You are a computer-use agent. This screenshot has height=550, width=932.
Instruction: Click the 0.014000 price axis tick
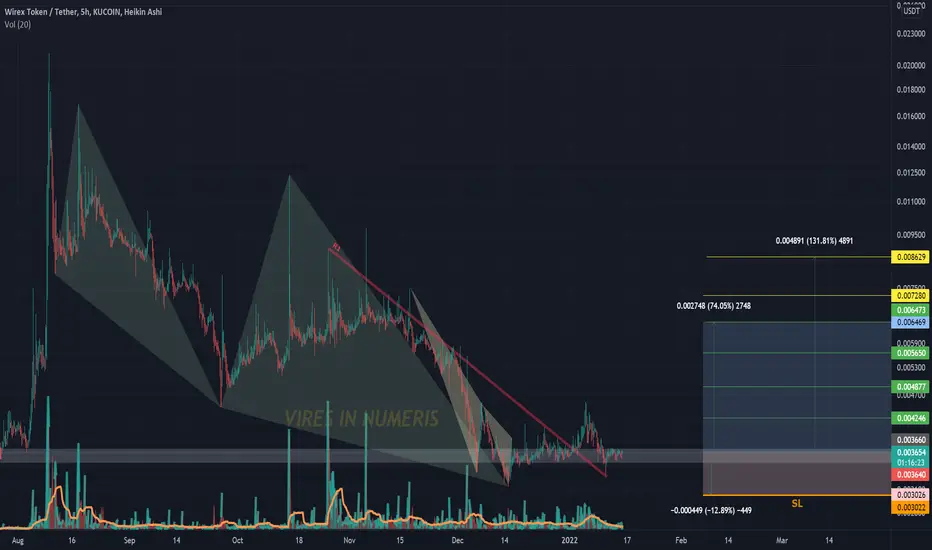click(911, 146)
